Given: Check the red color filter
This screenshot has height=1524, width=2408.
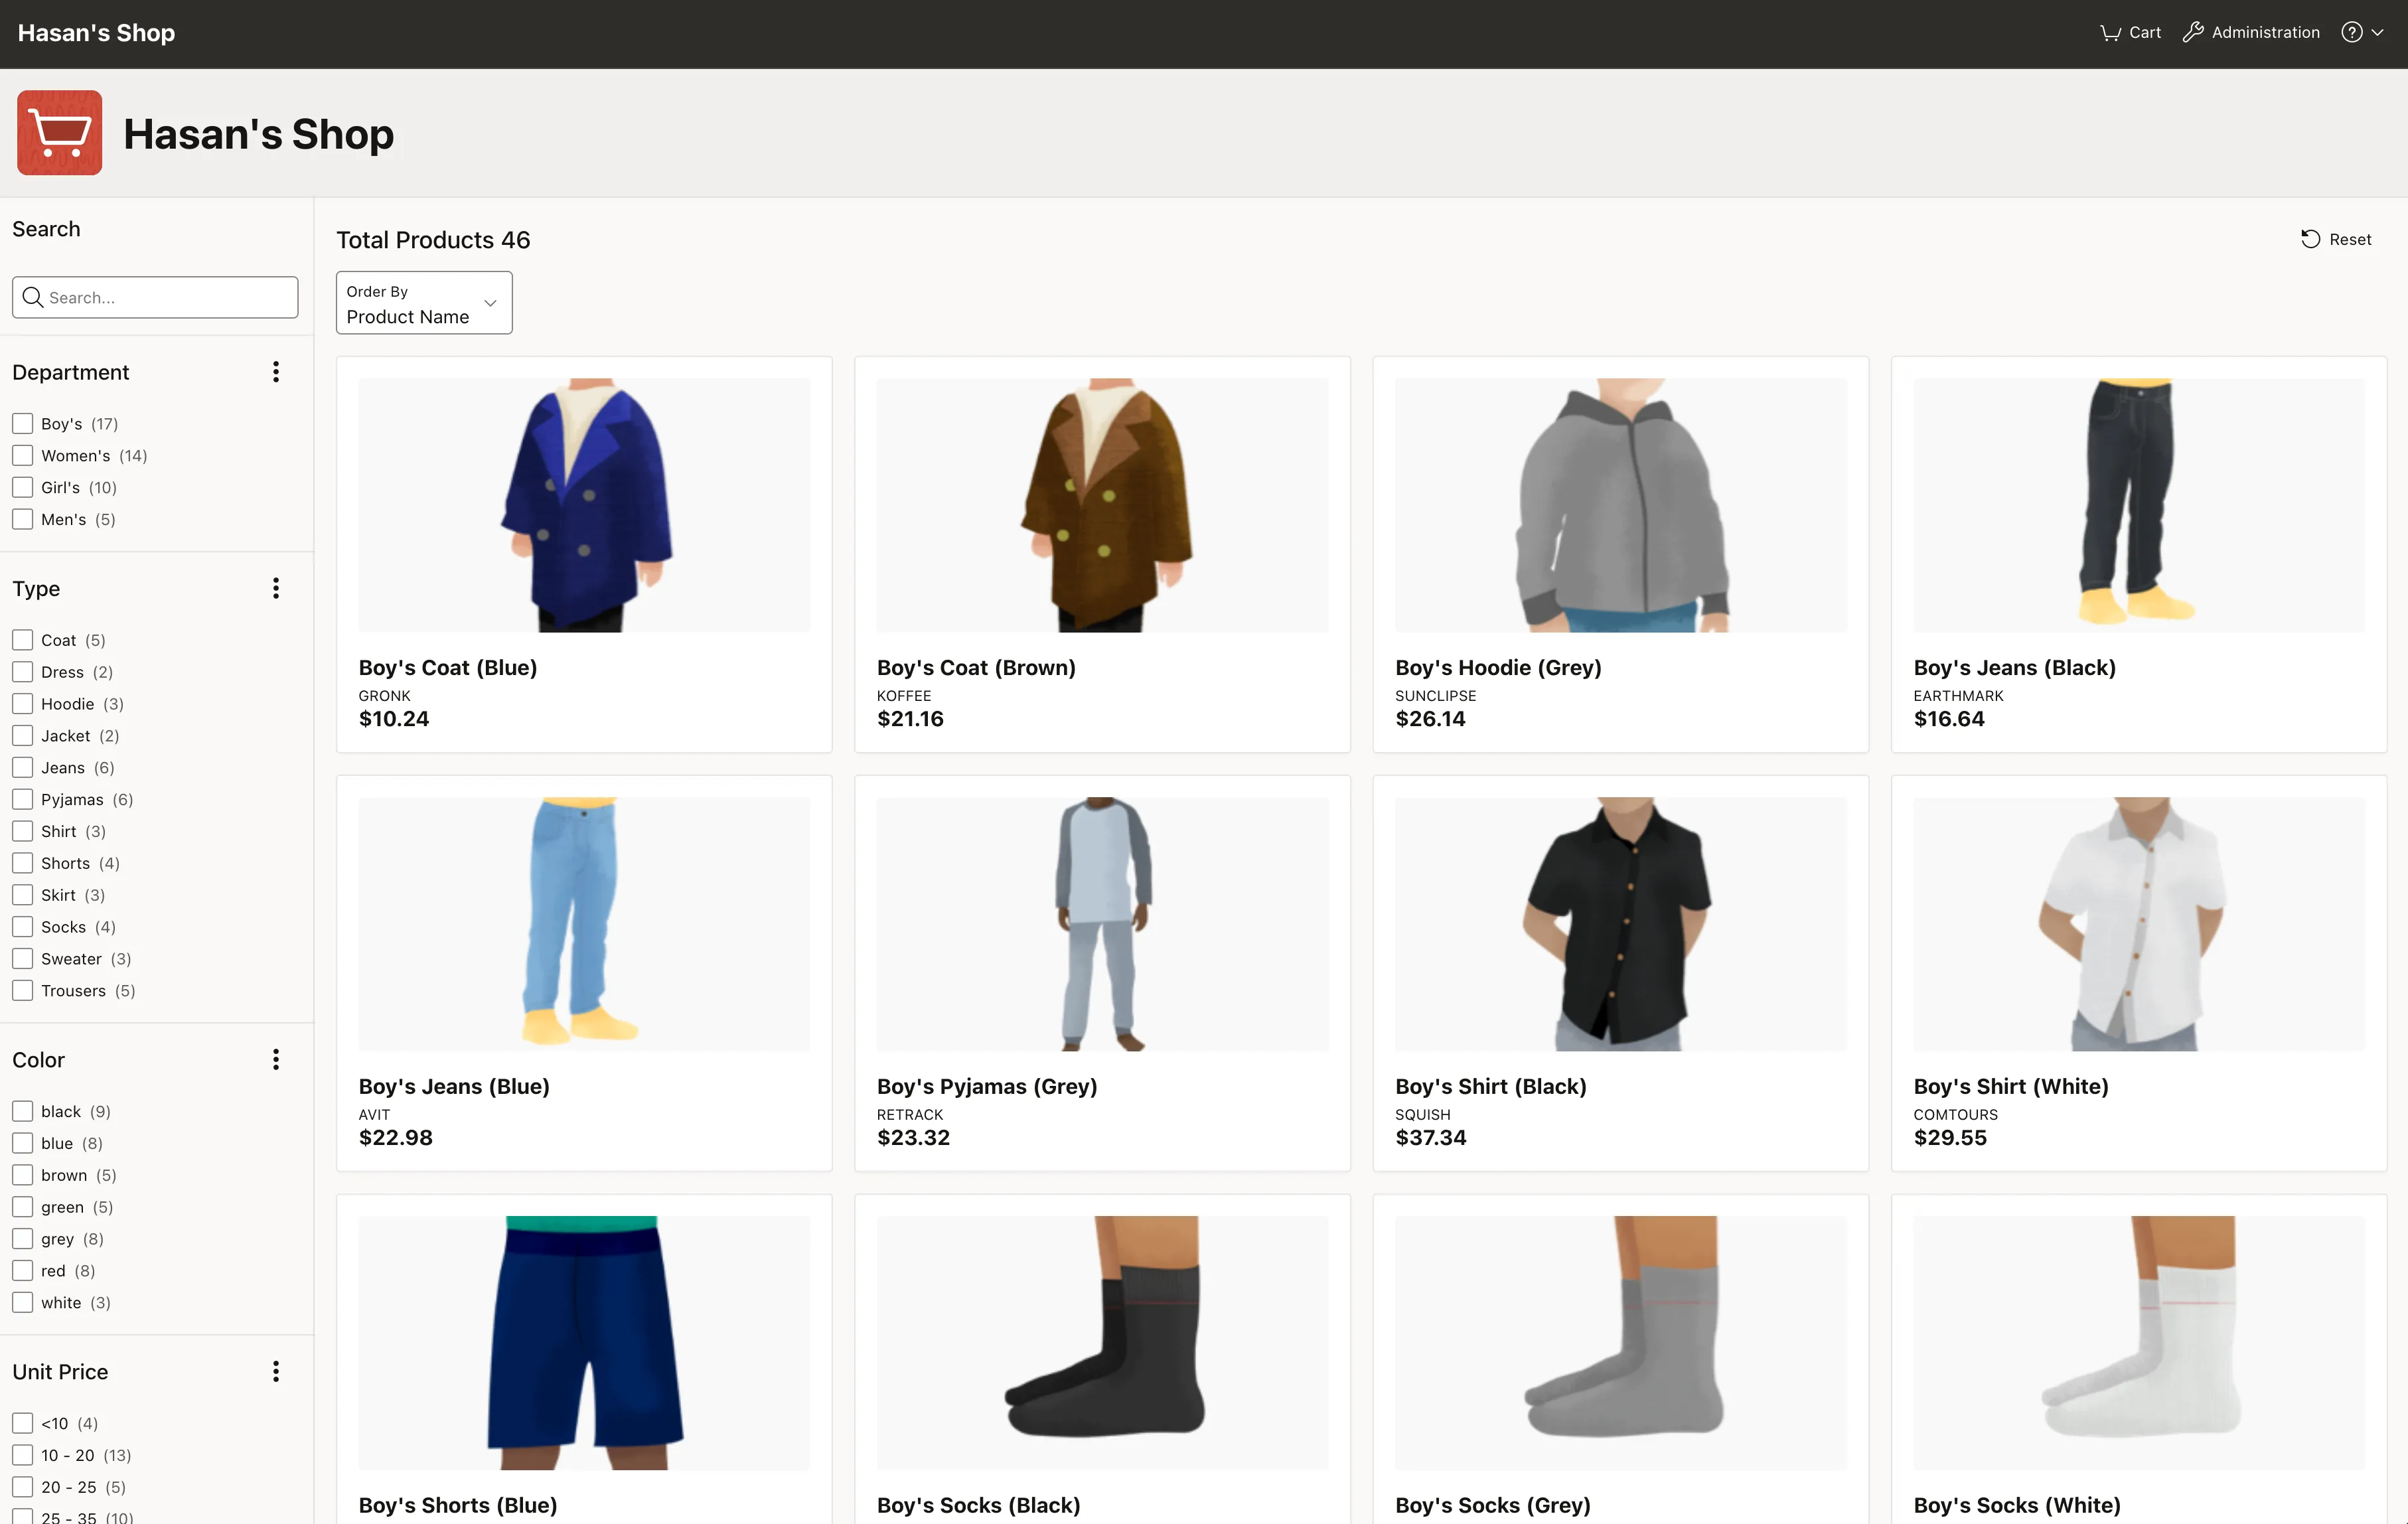Looking at the screenshot, I should click(x=23, y=1271).
